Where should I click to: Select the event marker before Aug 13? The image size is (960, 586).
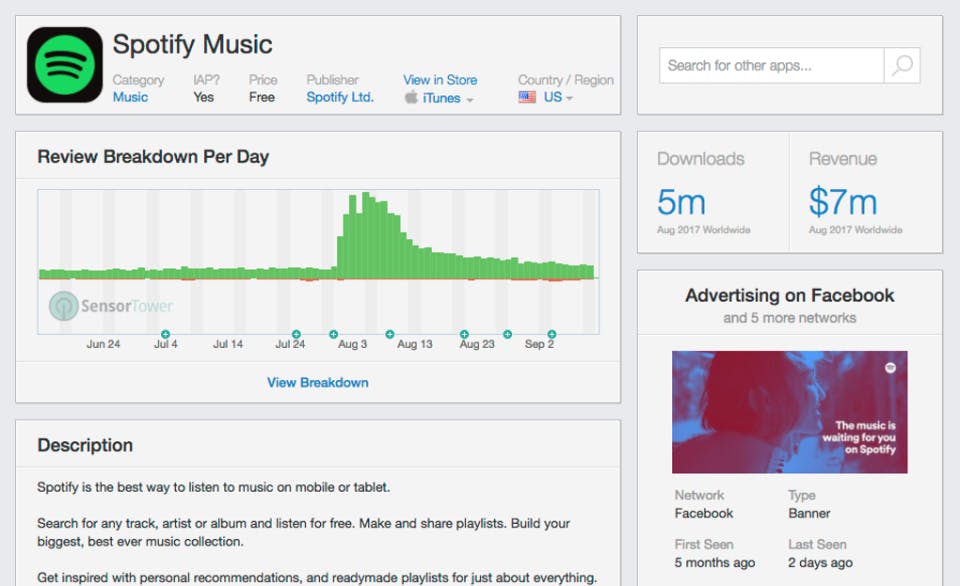[389, 334]
